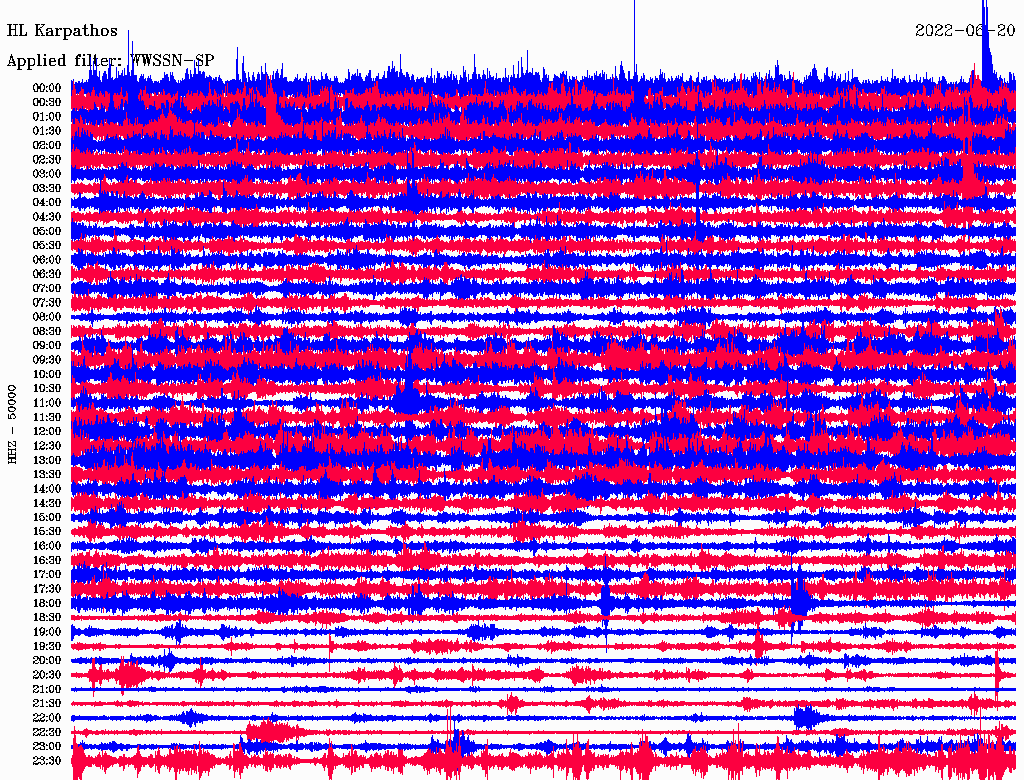Click the 14:00 time label
Screen dimensions: 1024x780
point(47,489)
